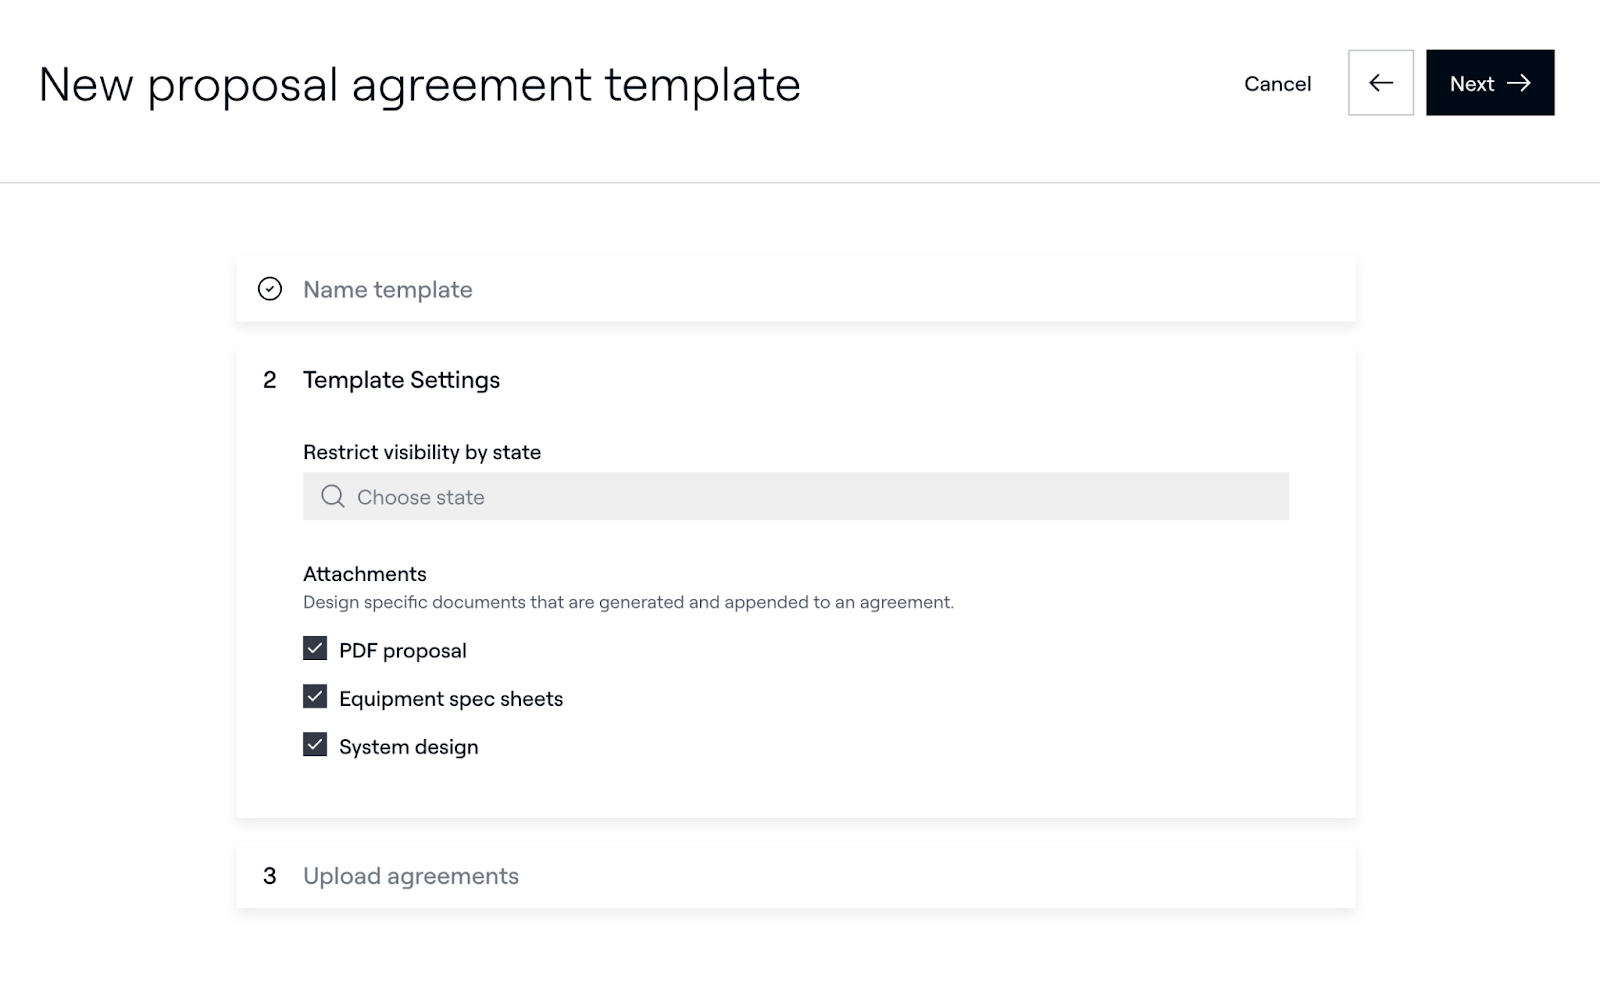Click the Equipment spec sheets label
This screenshot has width=1600, height=992.
coord(451,699)
